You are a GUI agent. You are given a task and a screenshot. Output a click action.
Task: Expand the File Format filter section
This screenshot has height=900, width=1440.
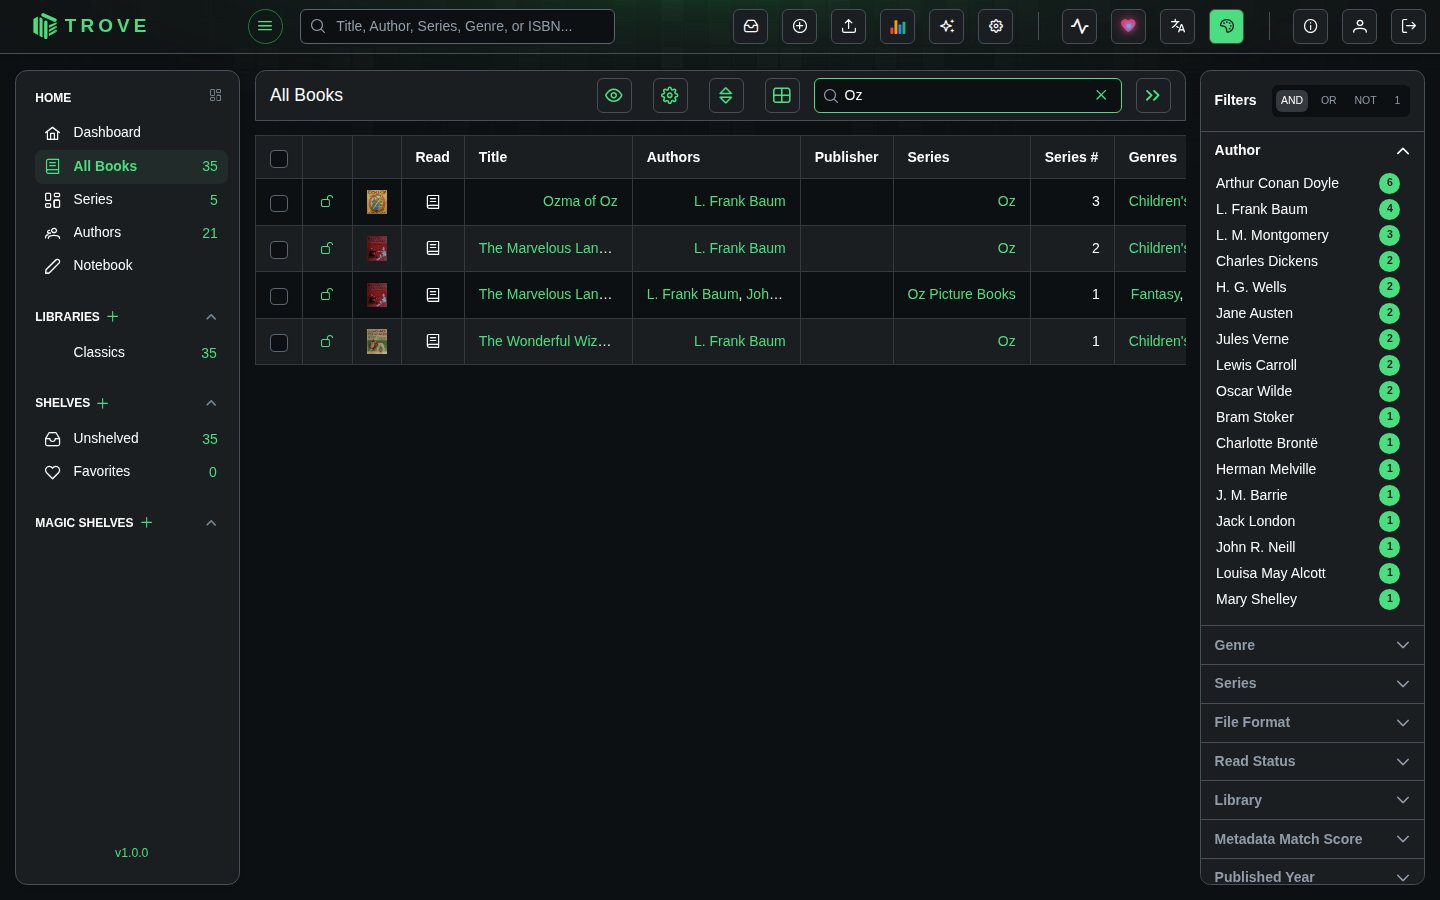pyautogui.click(x=1312, y=722)
